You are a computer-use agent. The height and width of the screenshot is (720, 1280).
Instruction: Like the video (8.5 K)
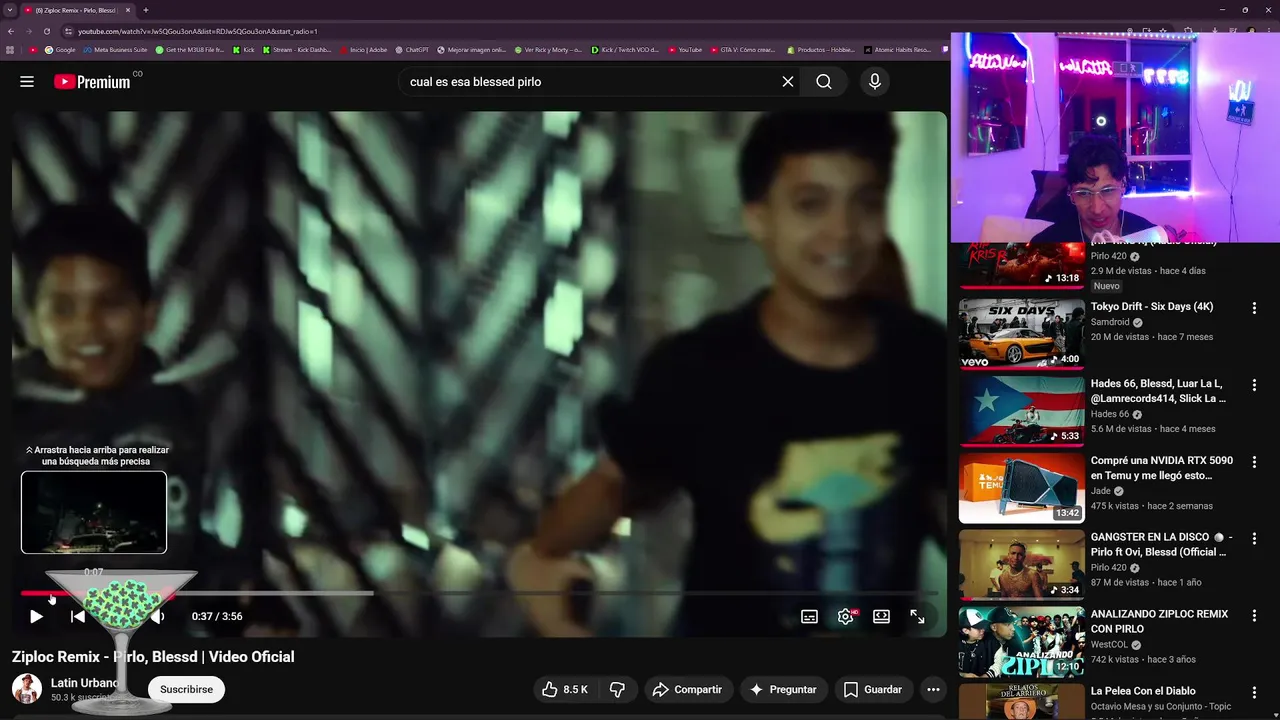[566, 689]
